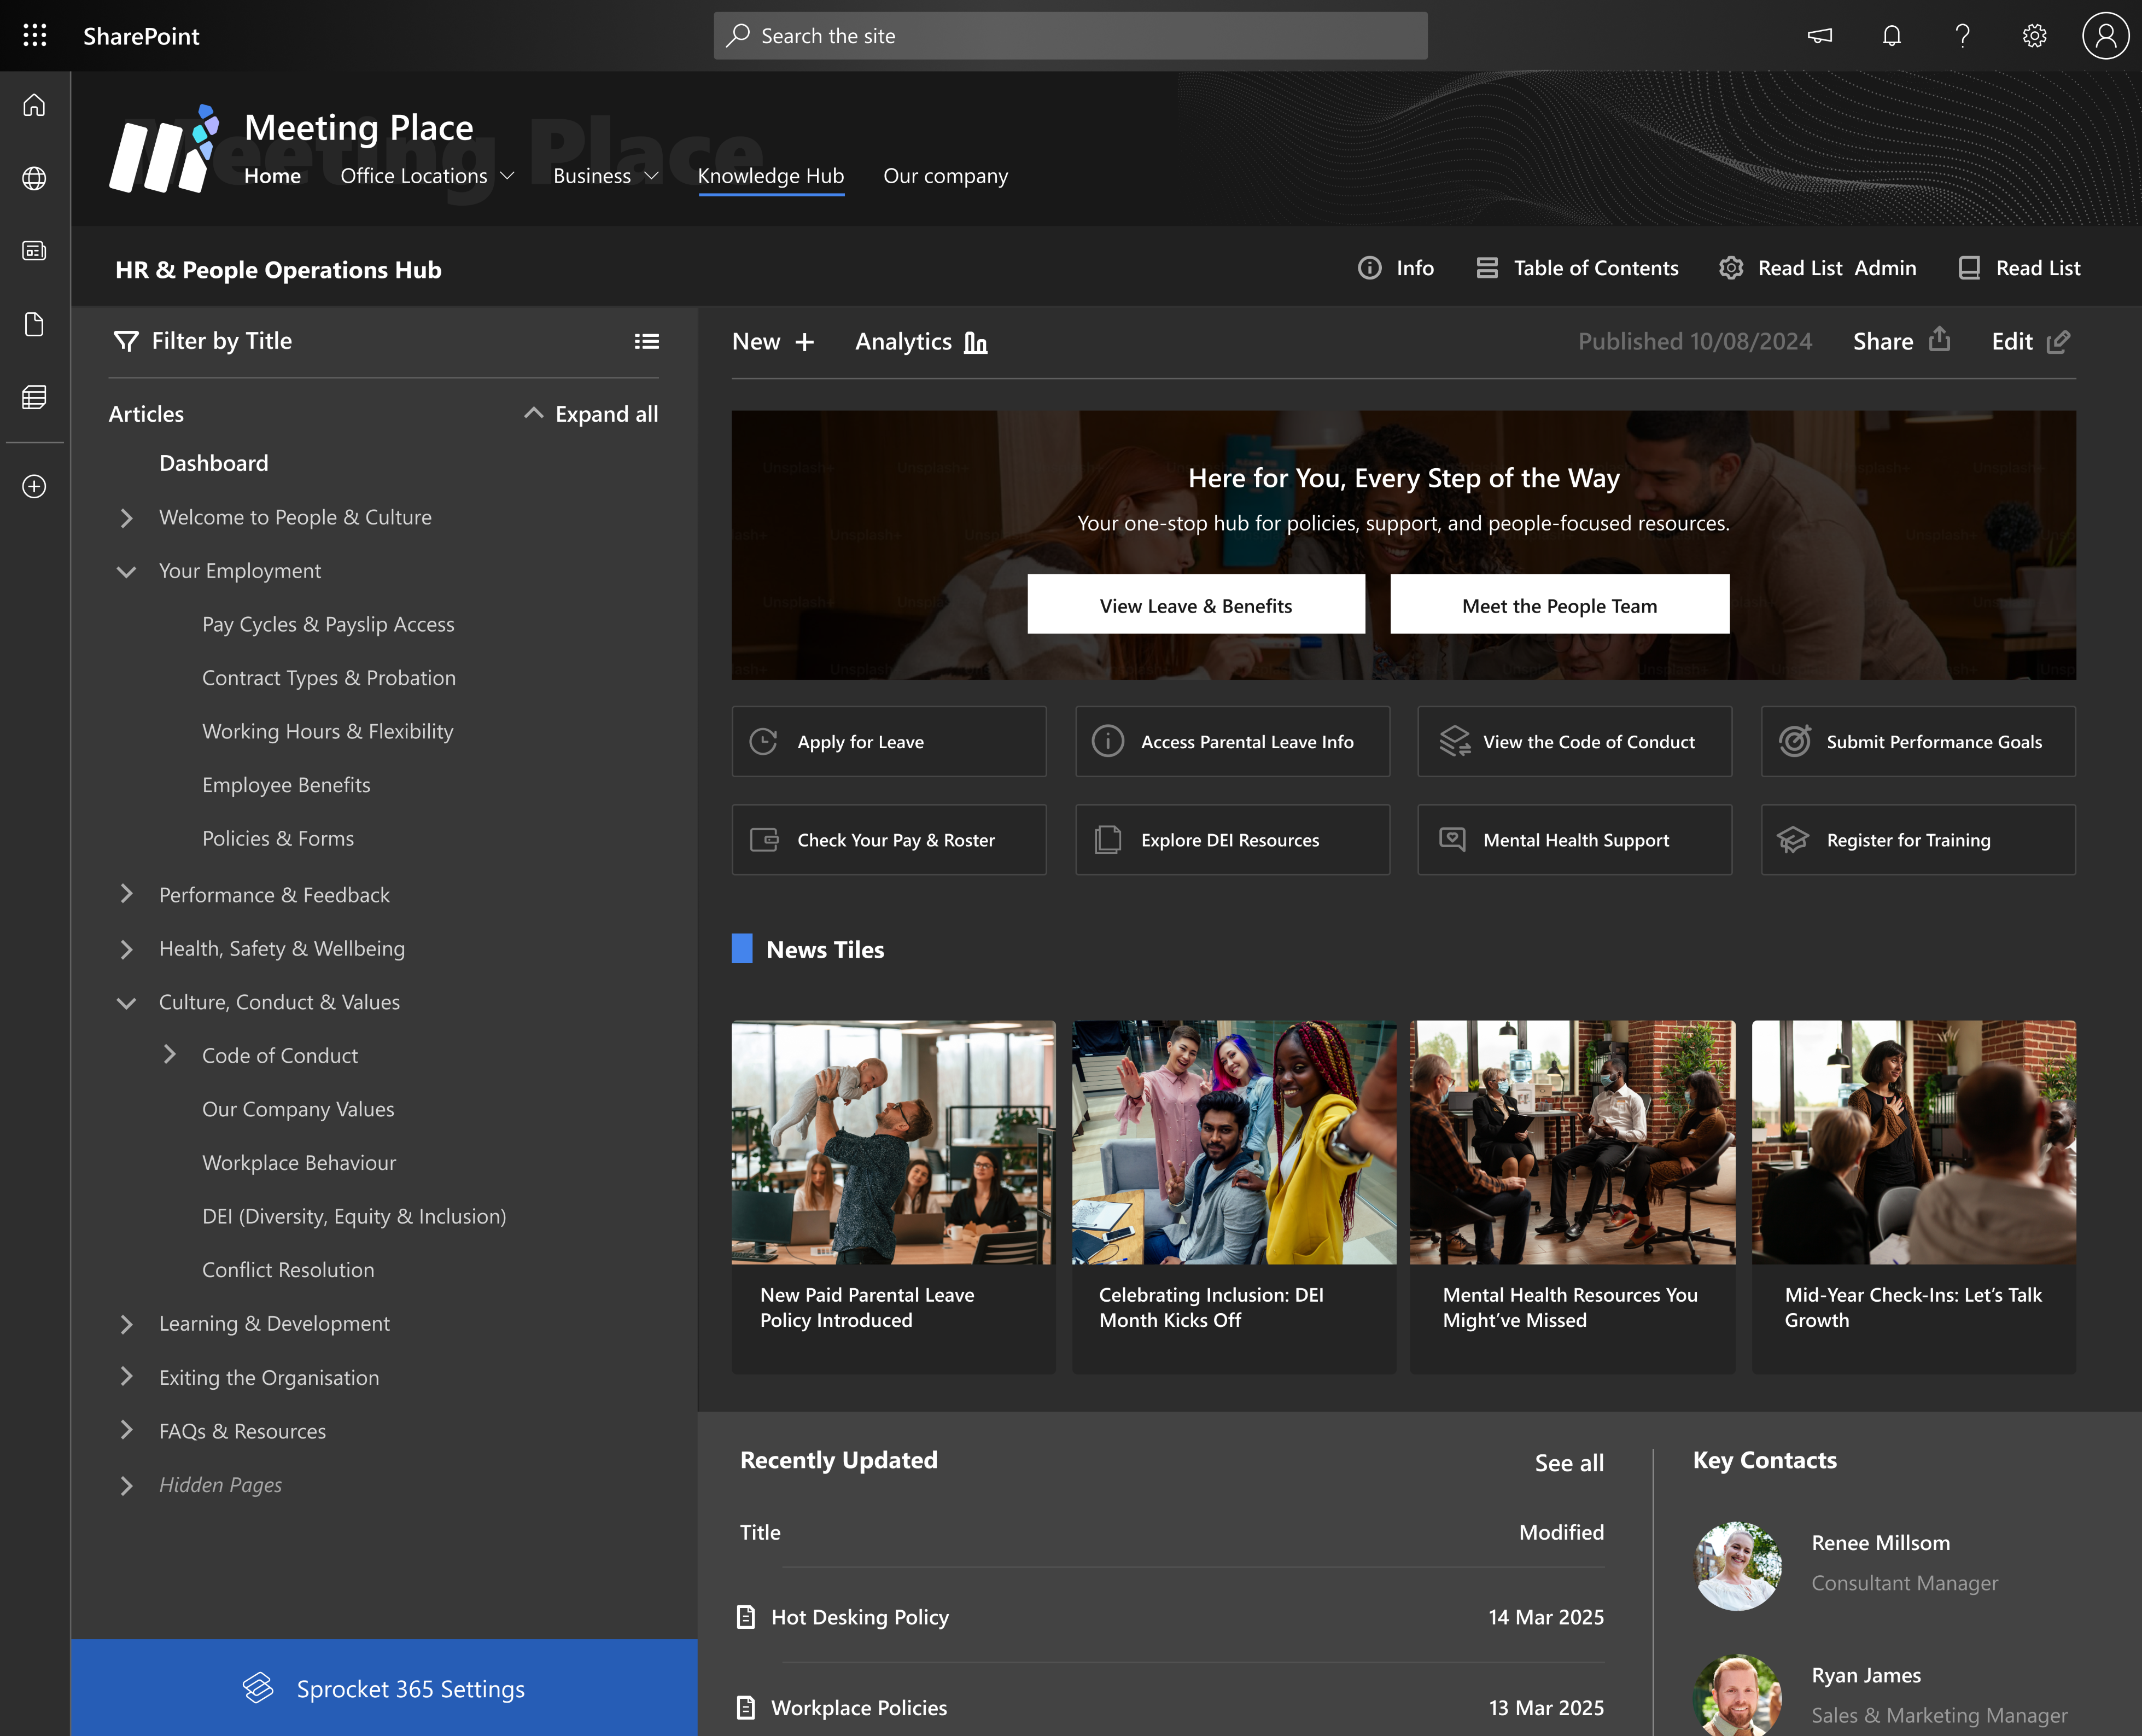Viewport: 2142px width, 1736px height.
Task: Expand Performance & Feedback section
Action: click(x=126, y=894)
